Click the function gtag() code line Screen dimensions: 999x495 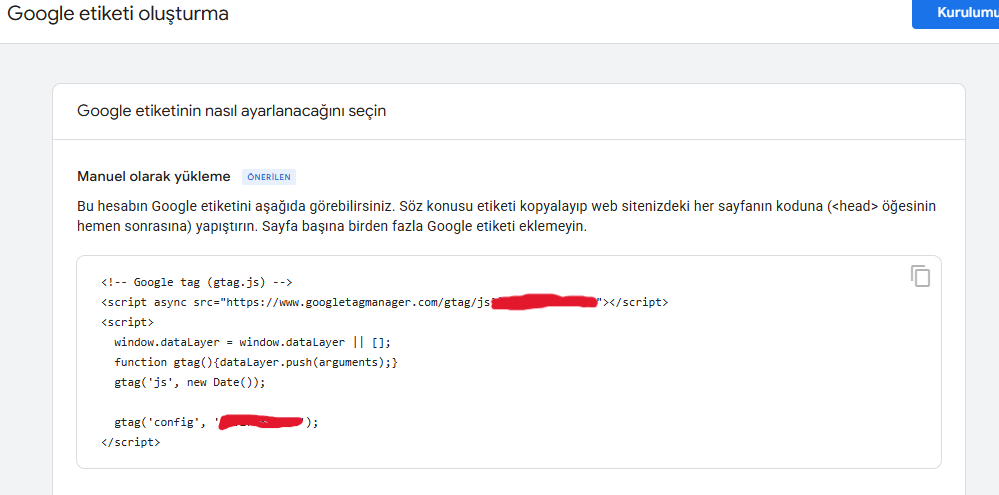(255, 362)
